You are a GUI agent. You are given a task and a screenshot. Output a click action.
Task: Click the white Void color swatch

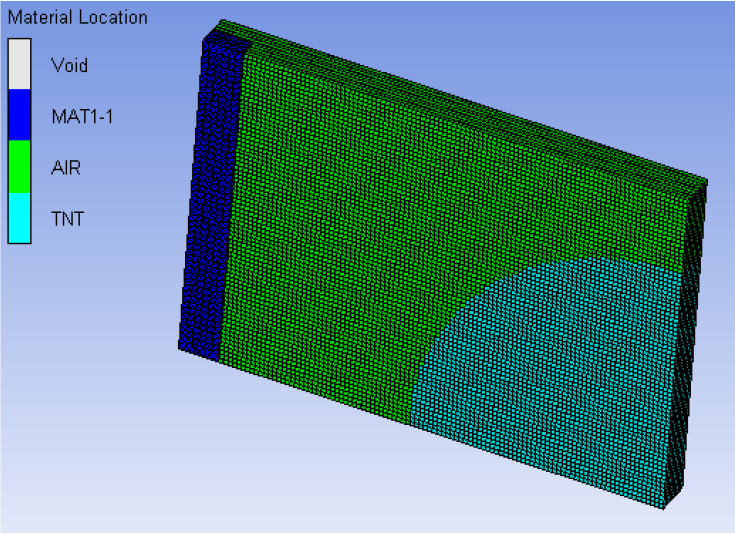20,65
